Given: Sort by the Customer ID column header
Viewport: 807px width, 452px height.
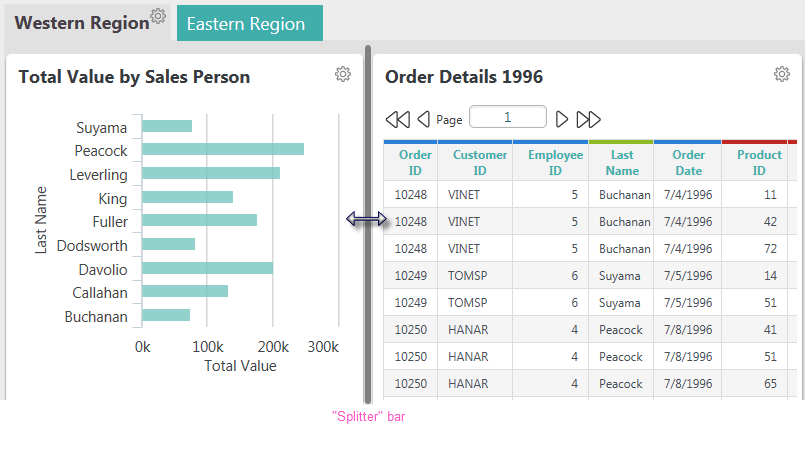Looking at the screenshot, I should [480, 163].
